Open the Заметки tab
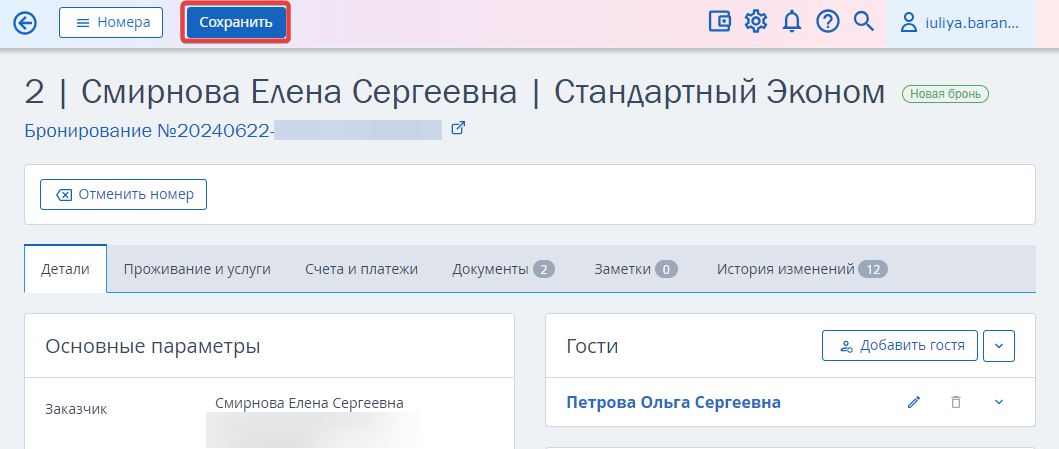This screenshot has height=449, width=1059. pyautogui.click(x=636, y=269)
